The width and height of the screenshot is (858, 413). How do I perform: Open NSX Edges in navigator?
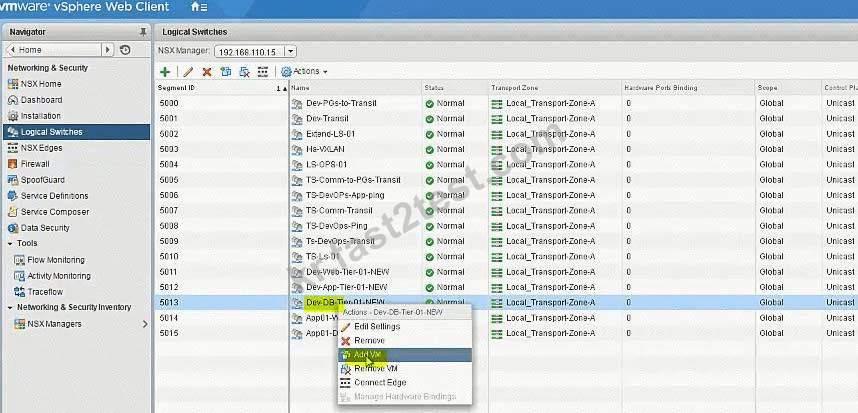pyautogui.click(x=41, y=148)
